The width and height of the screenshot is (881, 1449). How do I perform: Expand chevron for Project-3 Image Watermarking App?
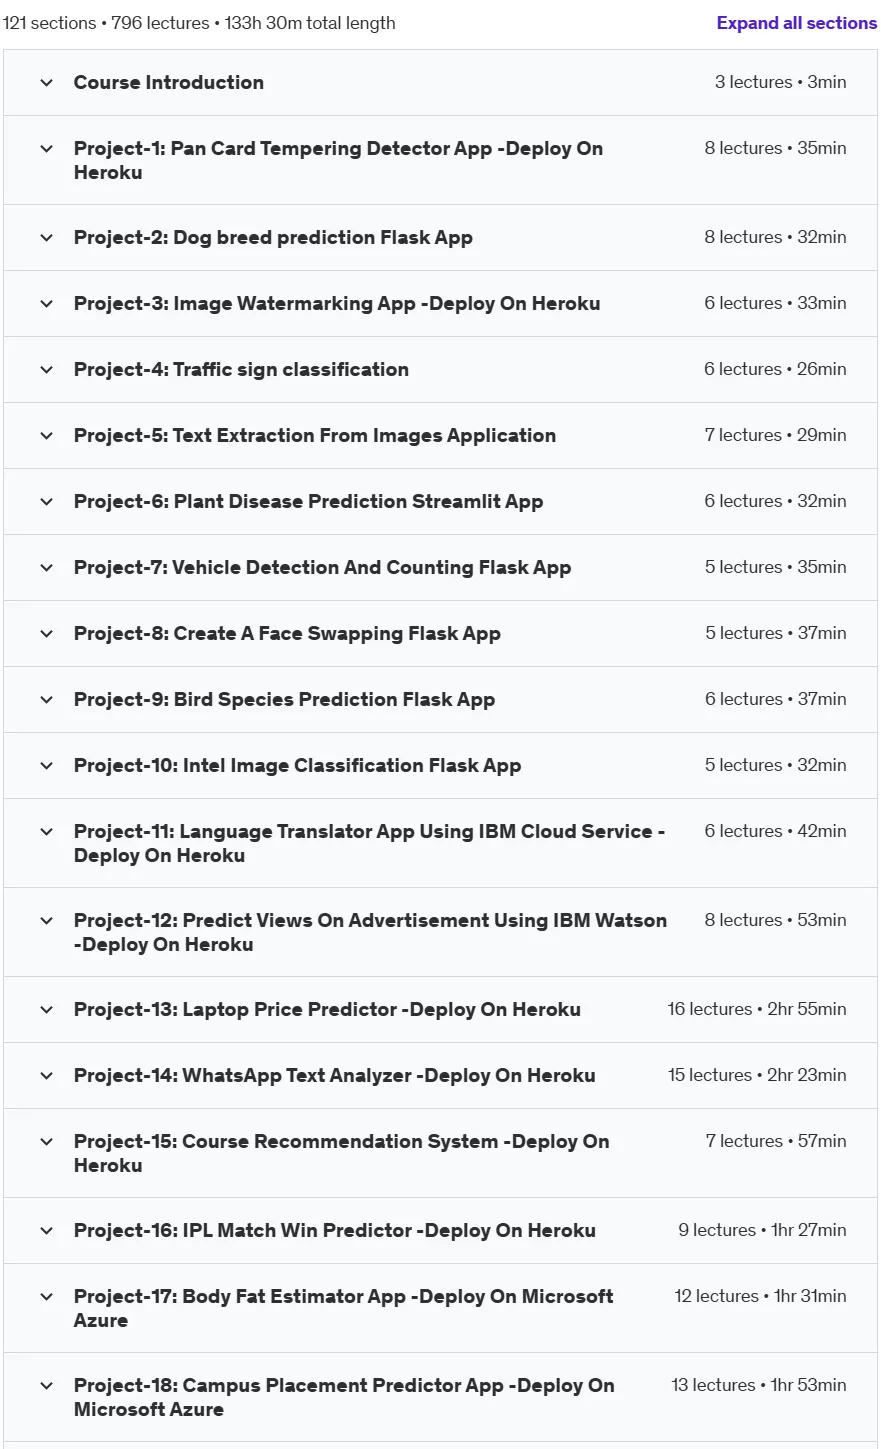pyautogui.click(x=46, y=304)
